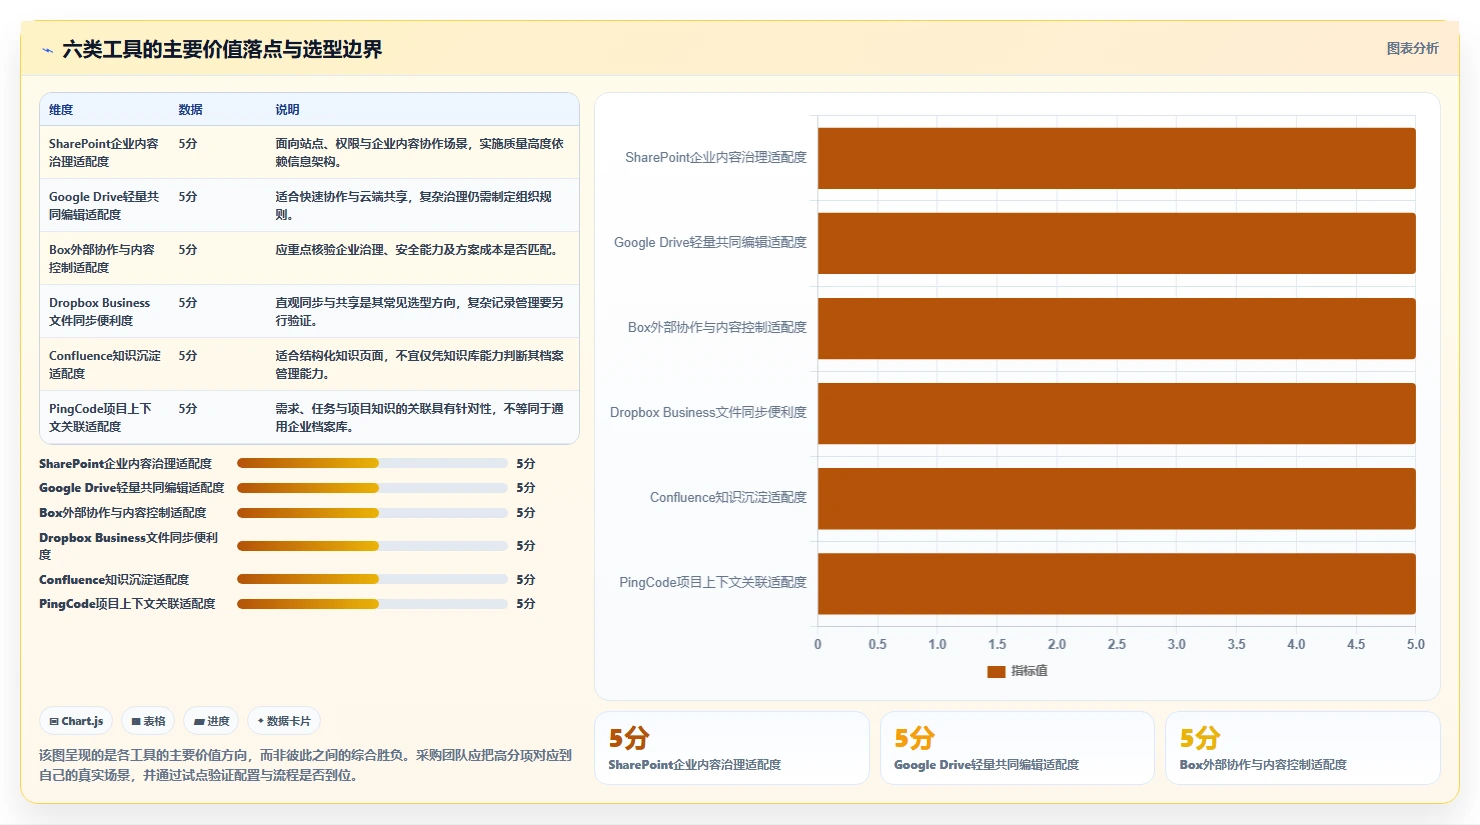Click the panel title 六类工具的主要价值落点与选型边界

point(222,50)
